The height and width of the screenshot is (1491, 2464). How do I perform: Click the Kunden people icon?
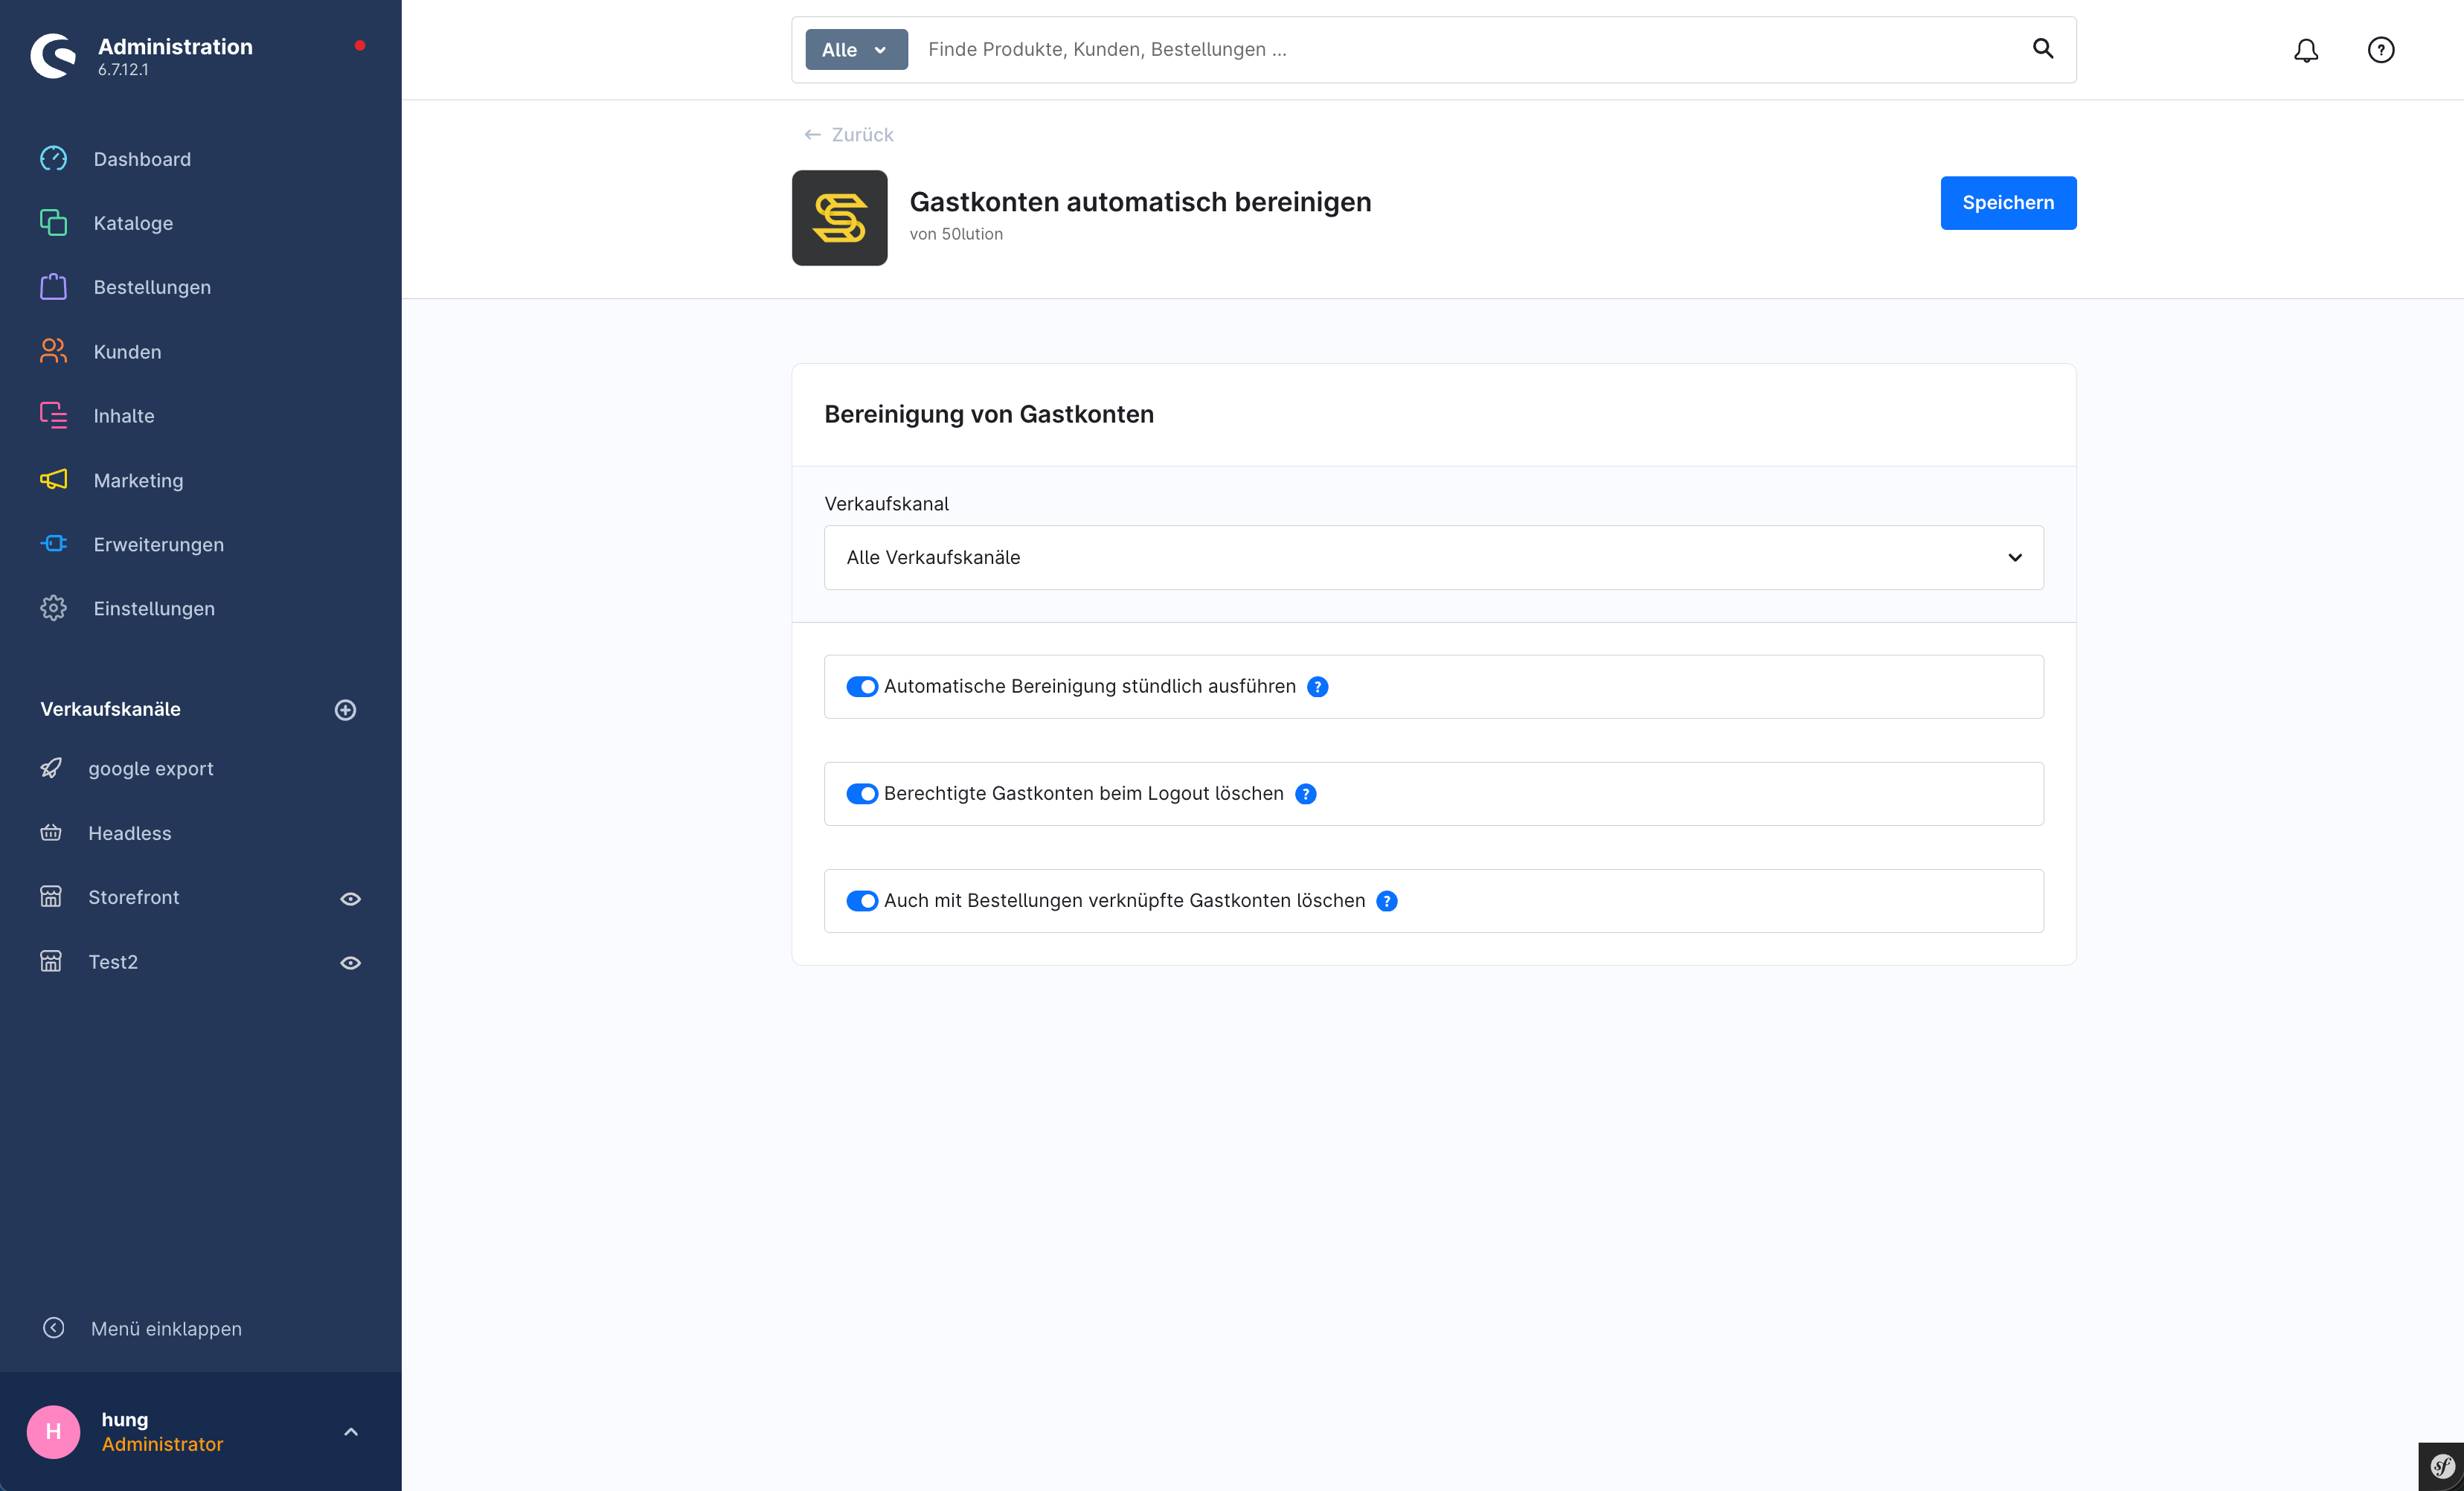(53, 351)
